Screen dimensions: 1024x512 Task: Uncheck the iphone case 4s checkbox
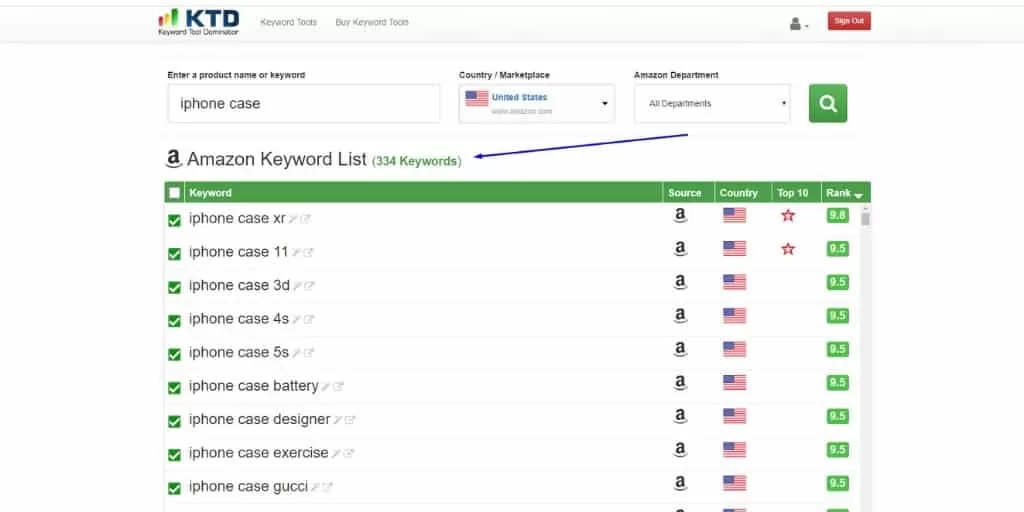(174, 321)
